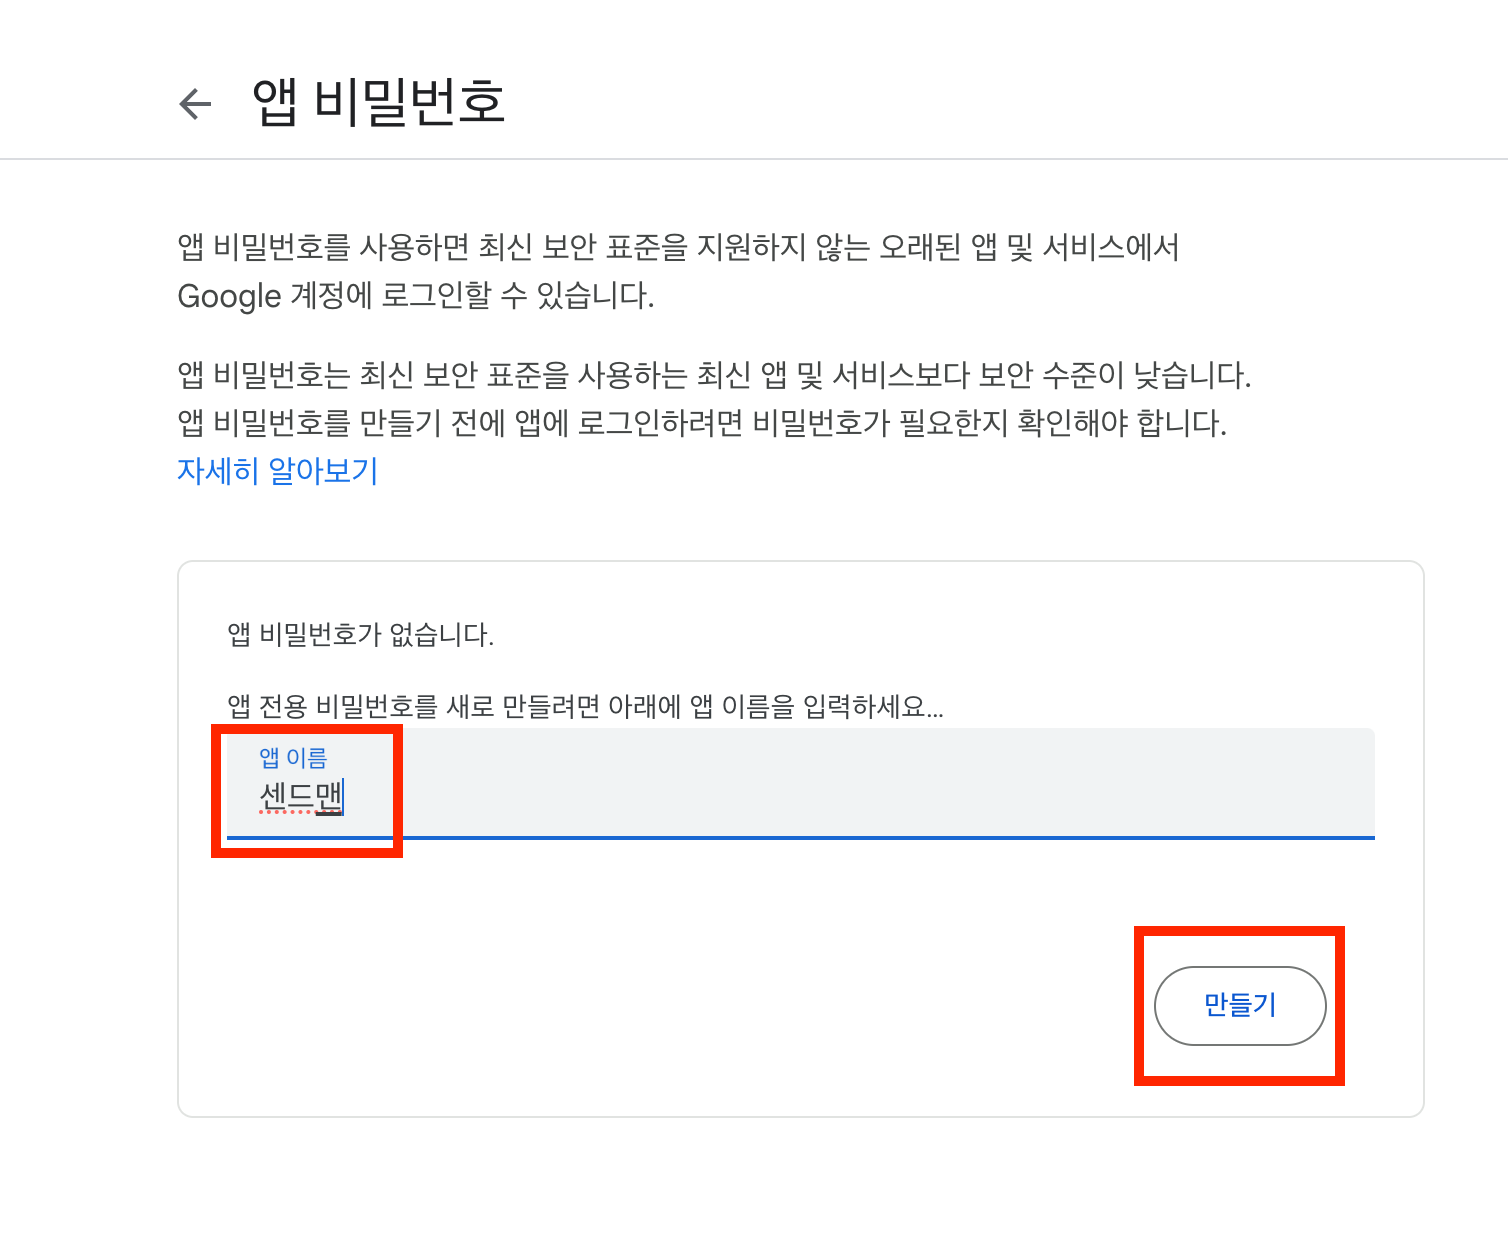Click the 앱 비밀번호 page title
Viewport: 1508px width, 1234px height.
(379, 102)
